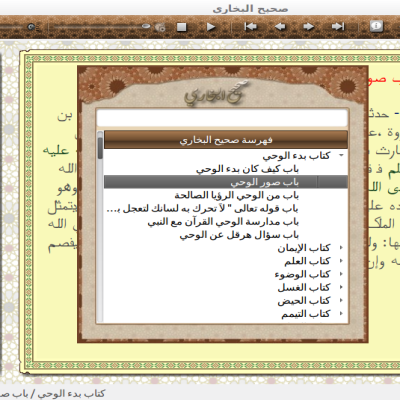Go to the previous page arrow
Viewport: 400px width, 400px height.
280,26
